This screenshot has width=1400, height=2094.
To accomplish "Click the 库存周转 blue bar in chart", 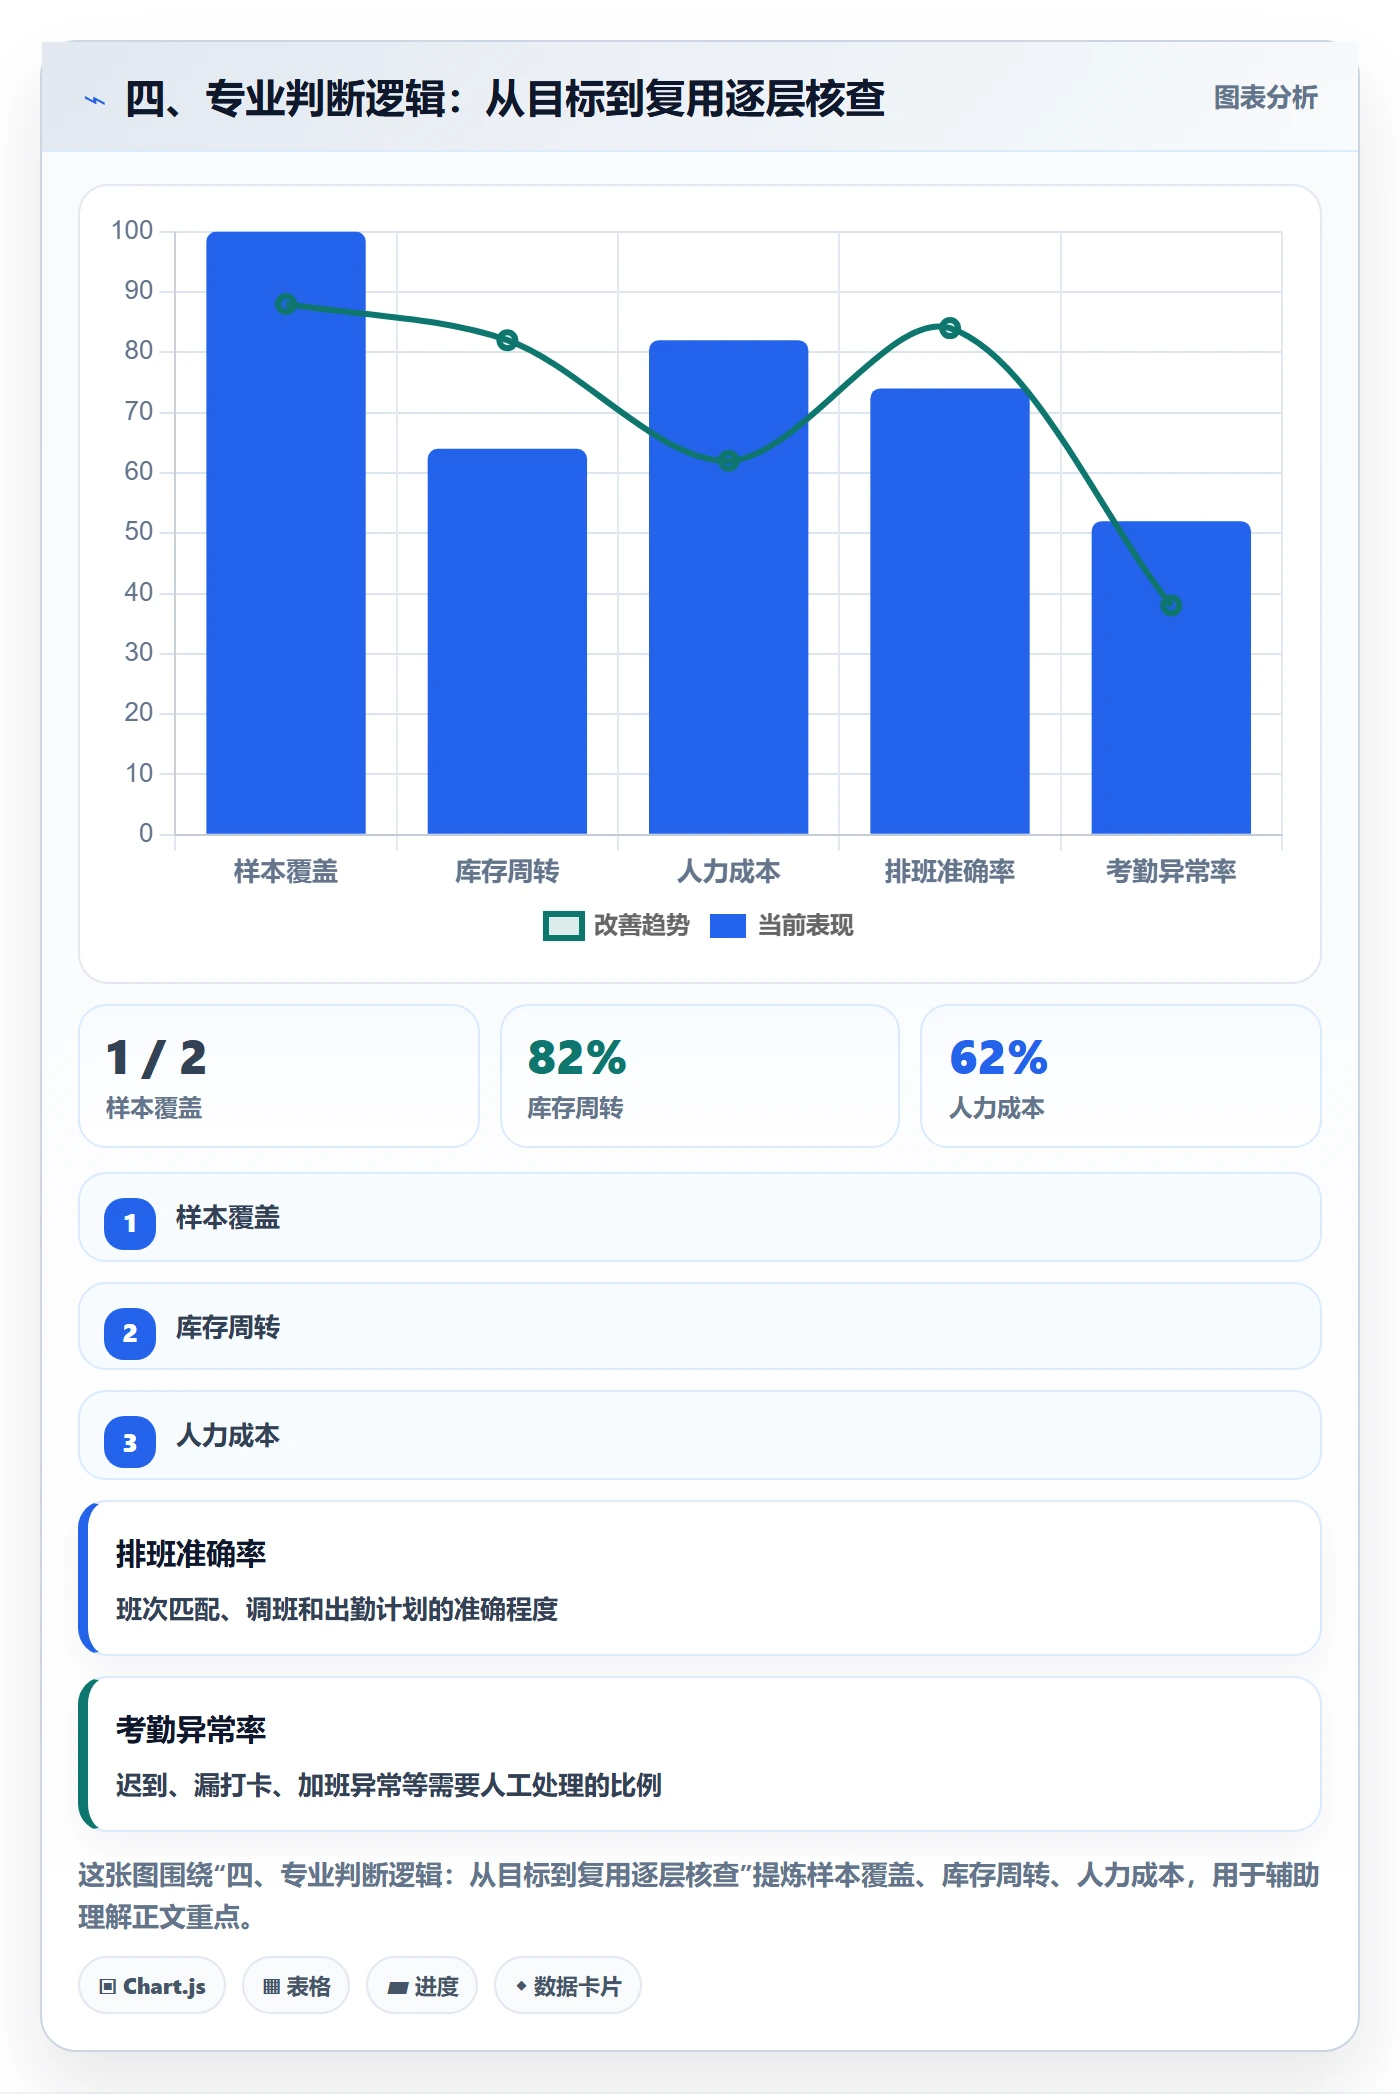I will click(507, 641).
